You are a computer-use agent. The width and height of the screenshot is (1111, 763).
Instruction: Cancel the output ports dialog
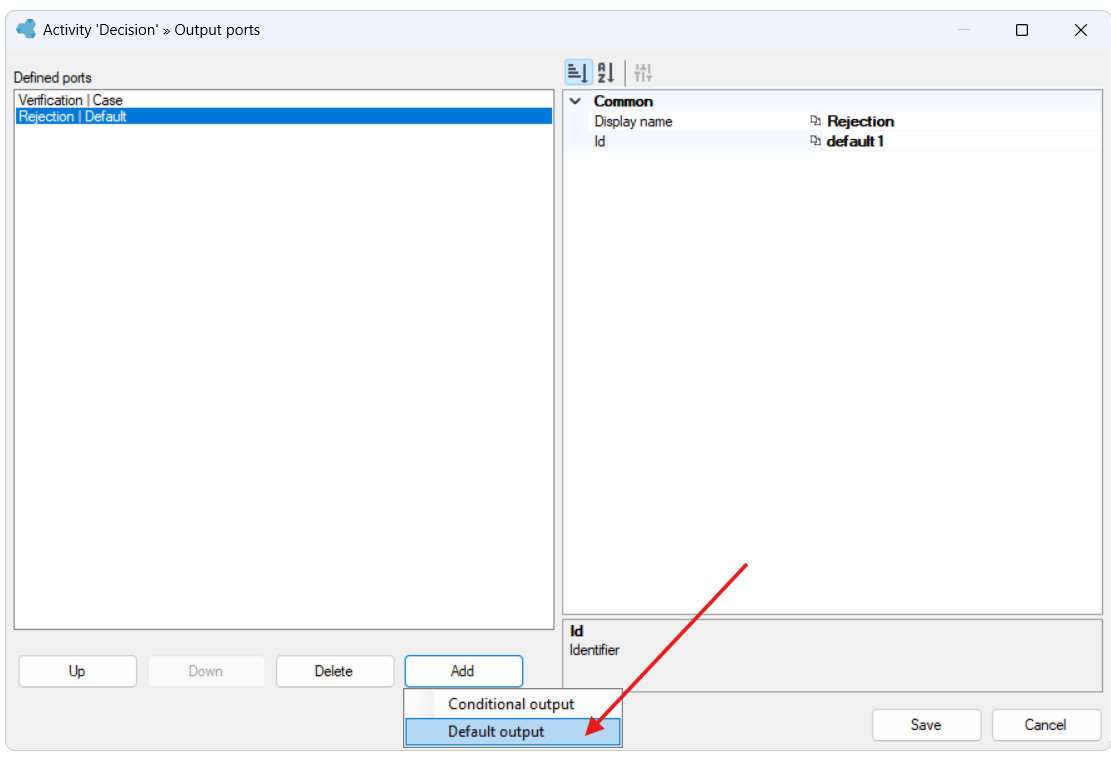1046,725
